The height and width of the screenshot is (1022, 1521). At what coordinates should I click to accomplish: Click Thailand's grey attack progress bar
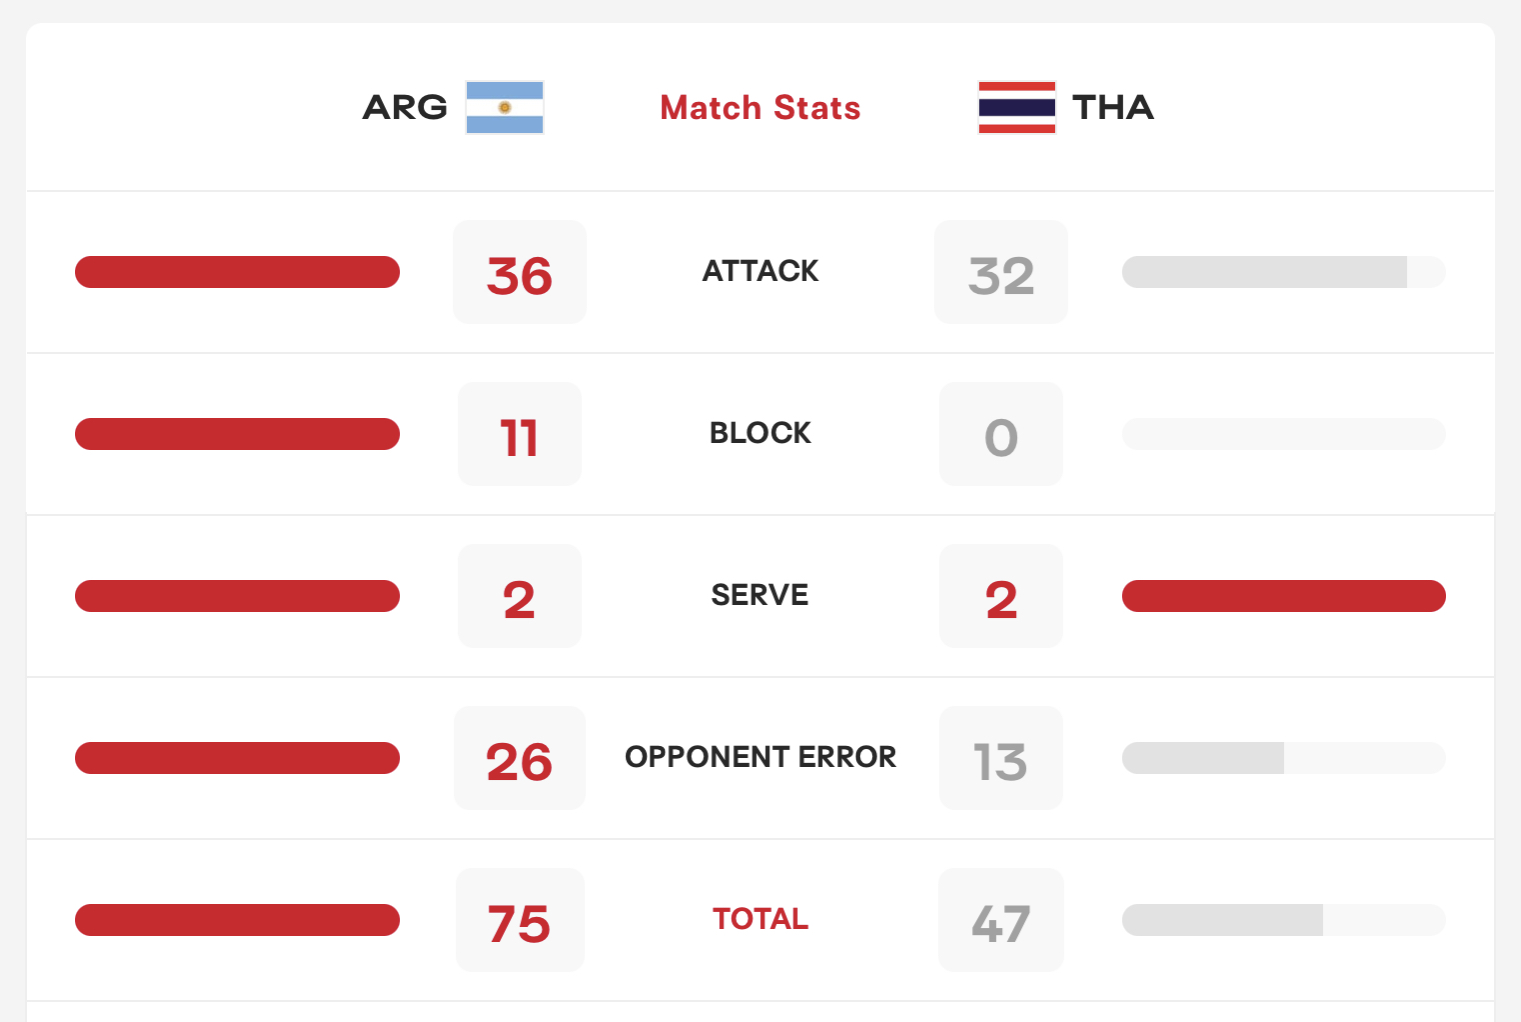pos(1284,272)
